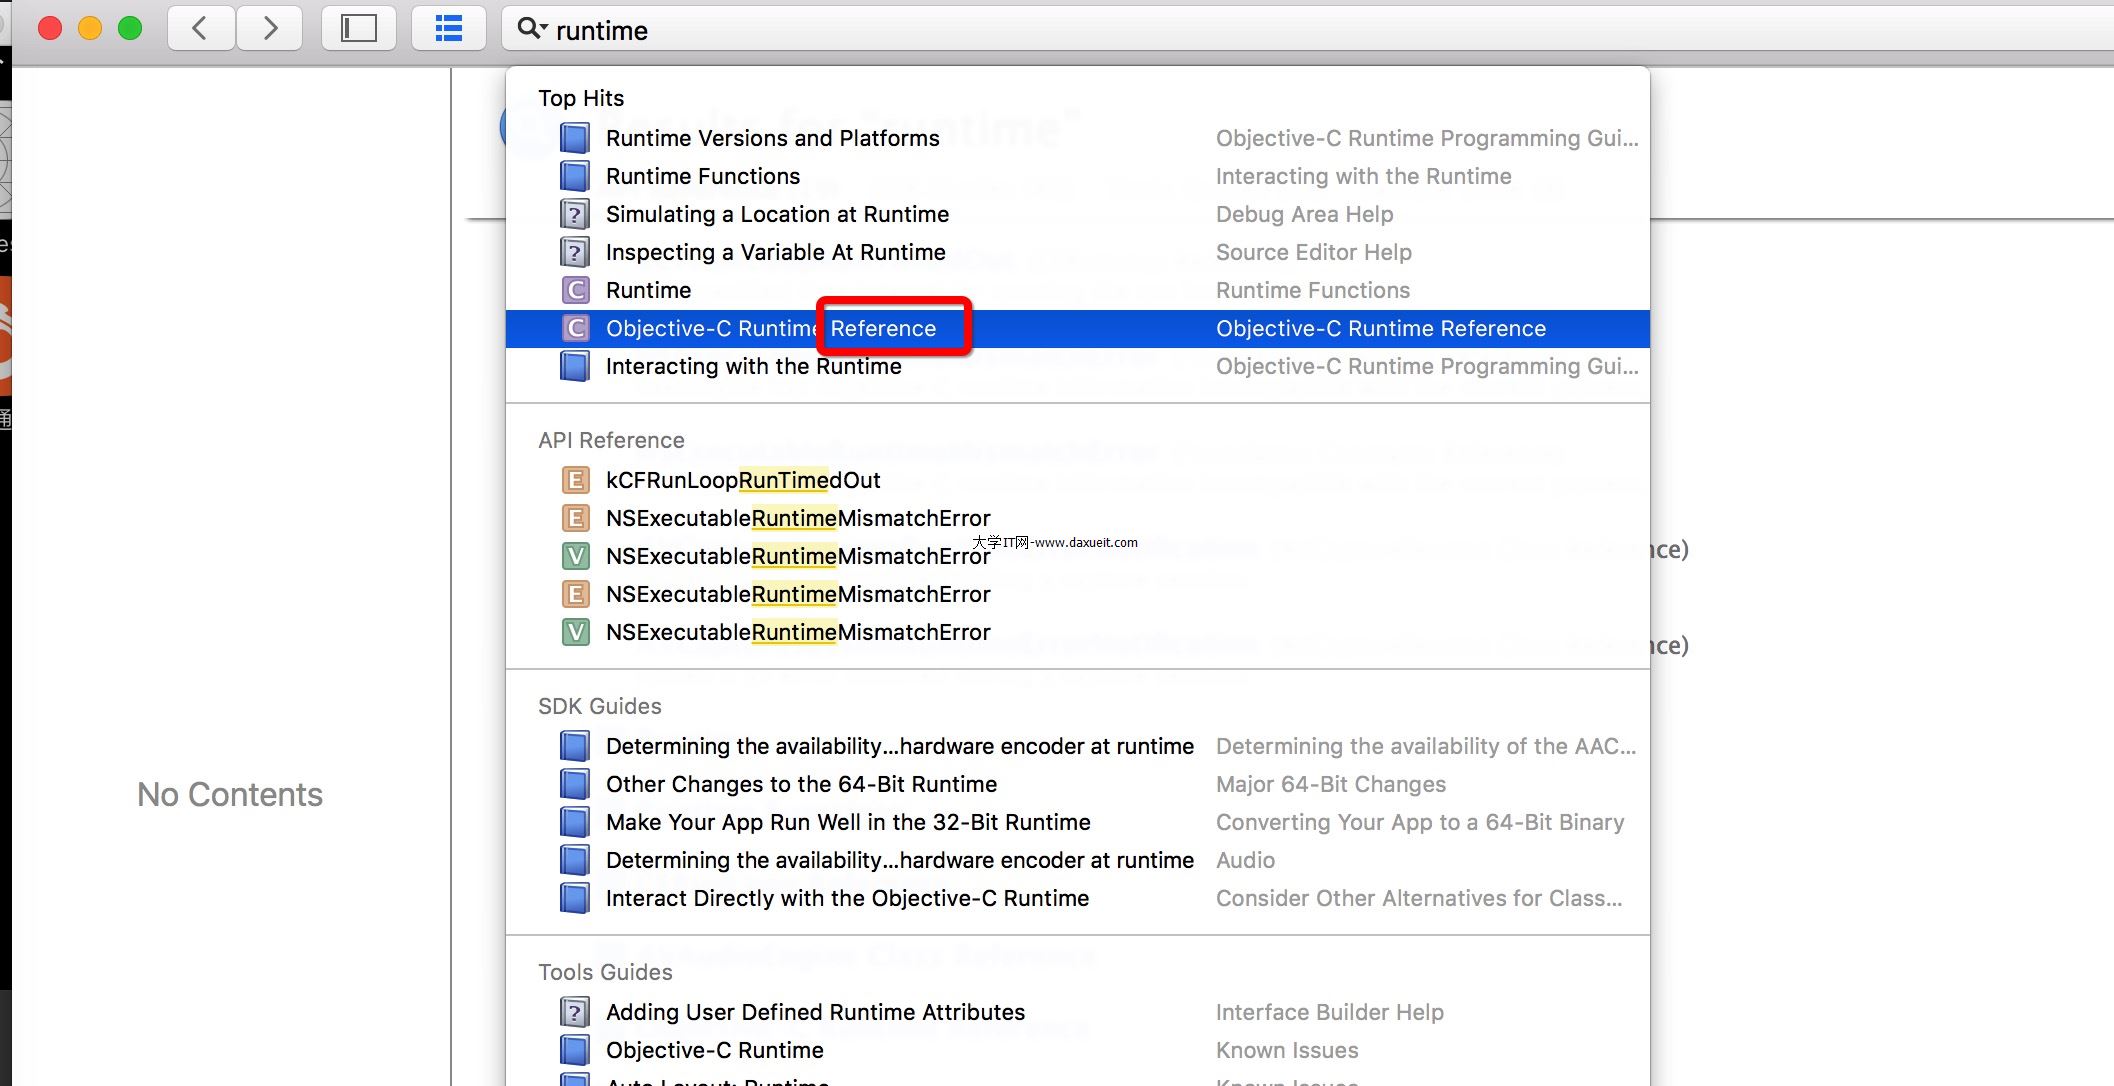Select Inspecting a Variable At Runtime
The height and width of the screenshot is (1086, 2114).
point(775,252)
